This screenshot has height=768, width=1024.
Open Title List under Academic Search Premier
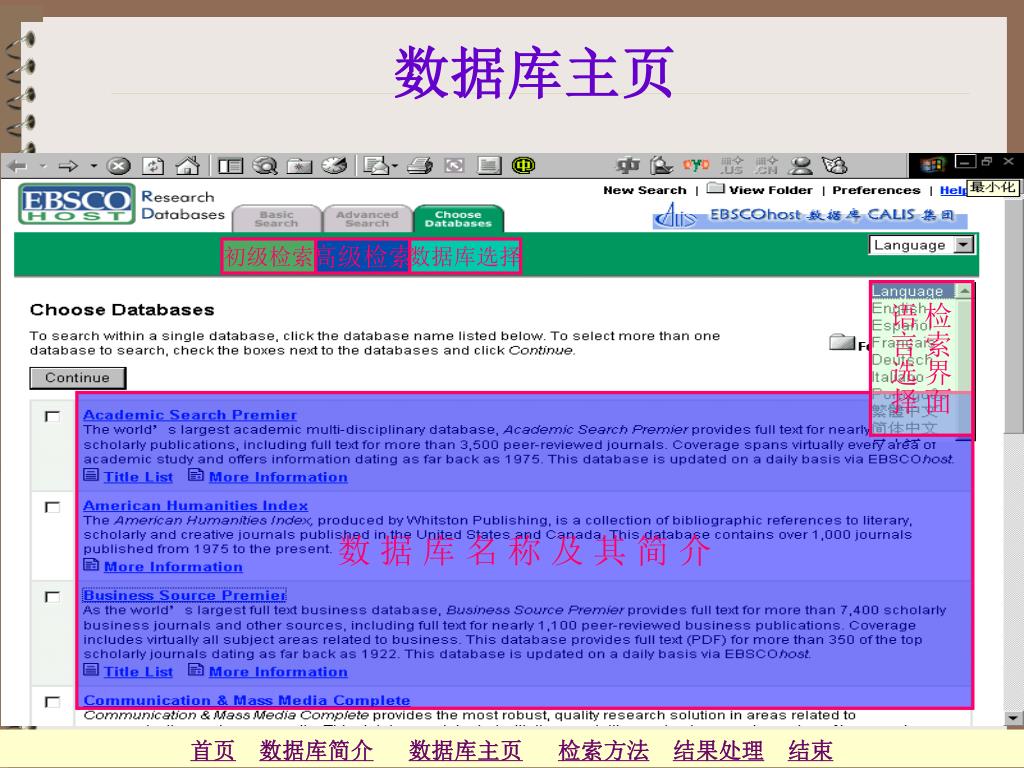[x=138, y=477]
